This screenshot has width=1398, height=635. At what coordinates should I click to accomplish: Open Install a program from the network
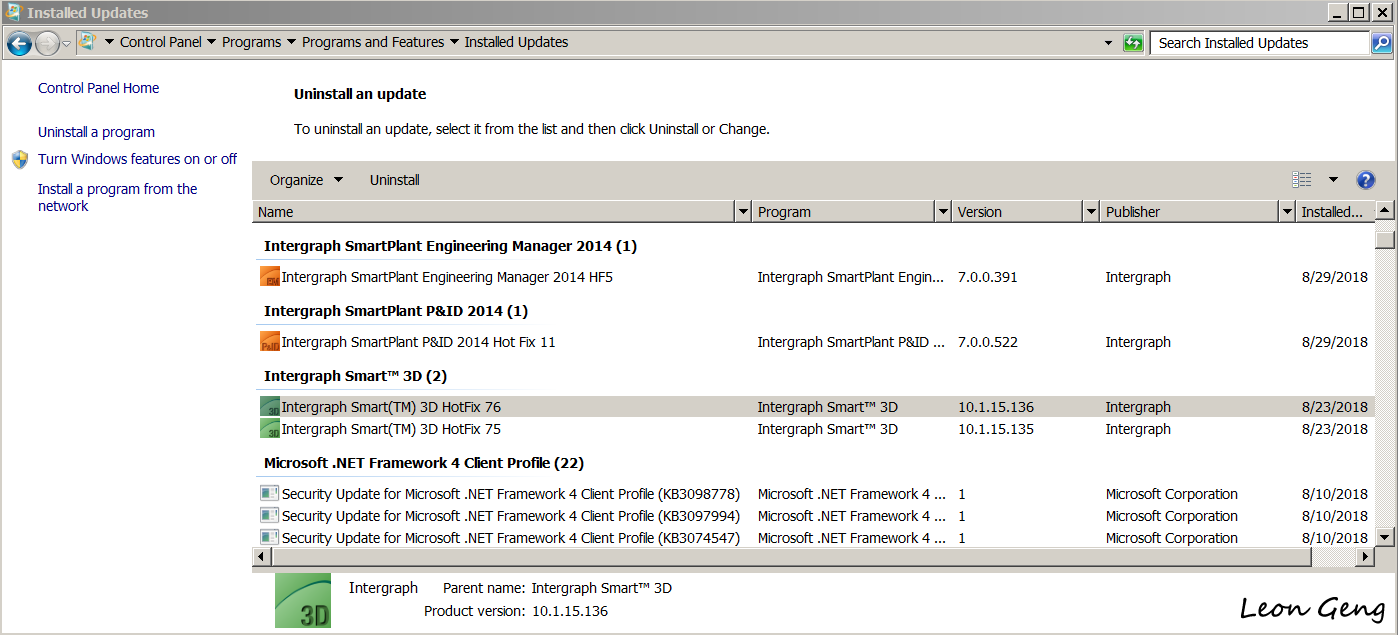(x=118, y=197)
